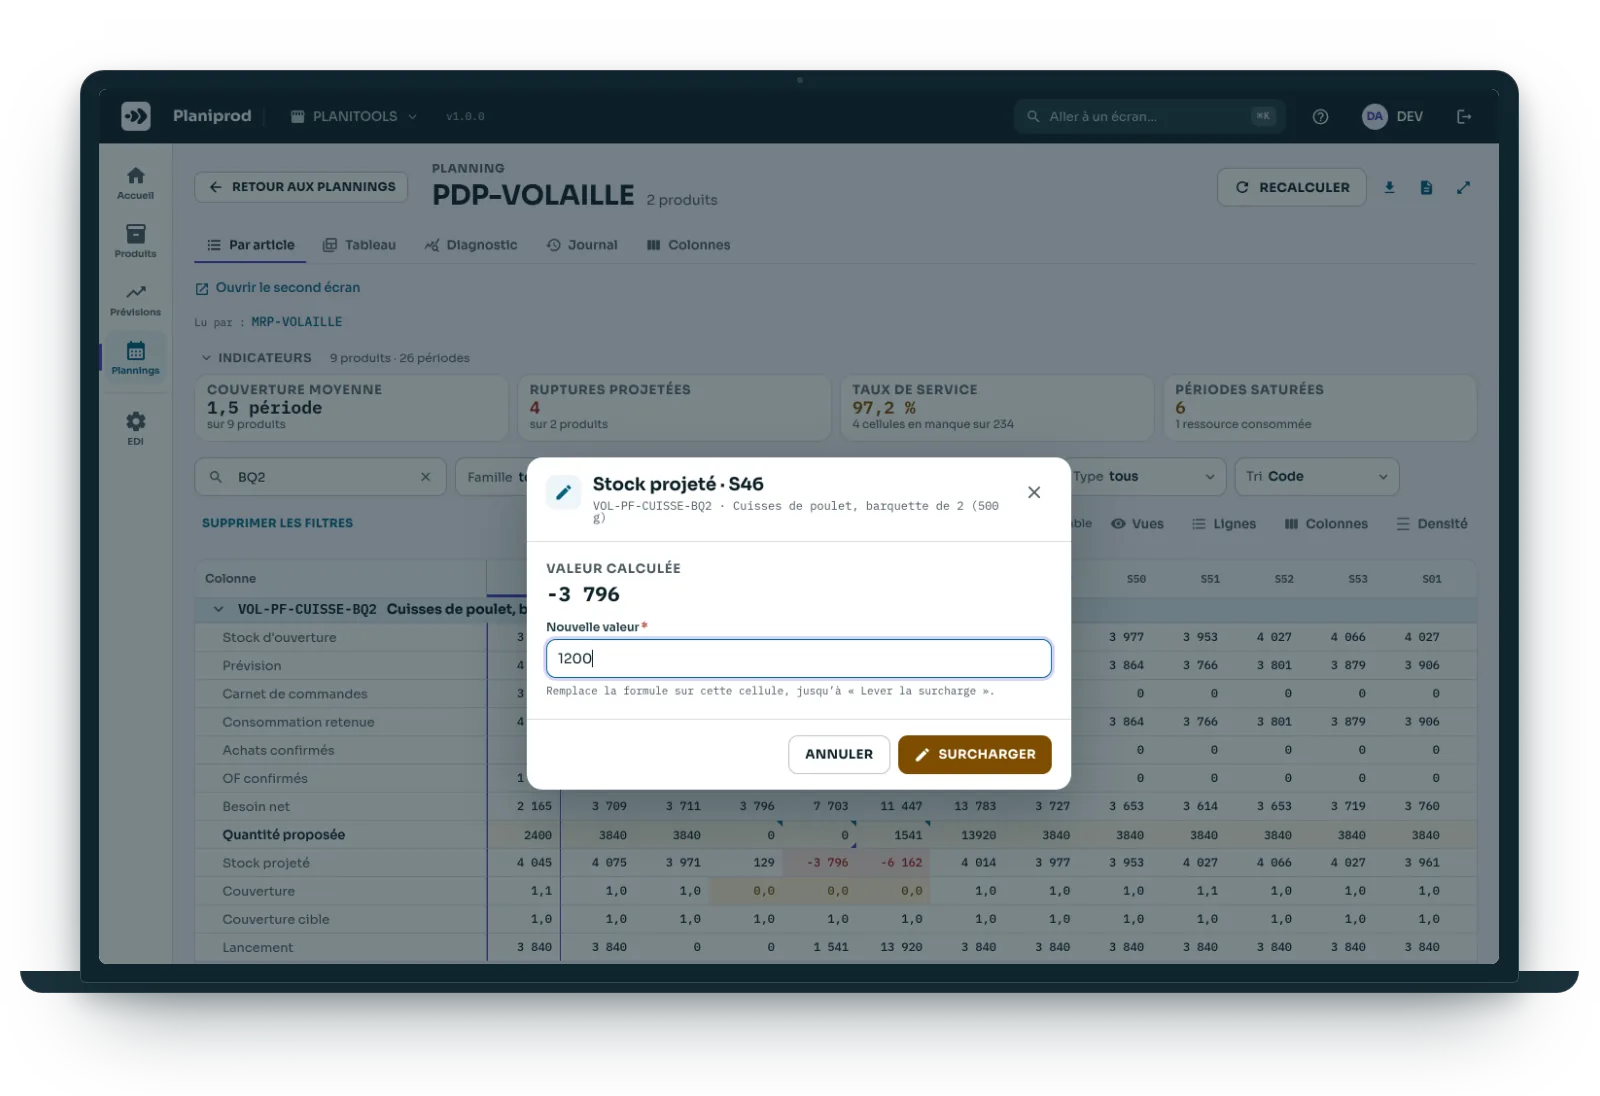The height and width of the screenshot is (1096, 1600).
Task: Click RETOUR AUX PLANNINGS button
Action: pyautogui.click(x=301, y=187)
